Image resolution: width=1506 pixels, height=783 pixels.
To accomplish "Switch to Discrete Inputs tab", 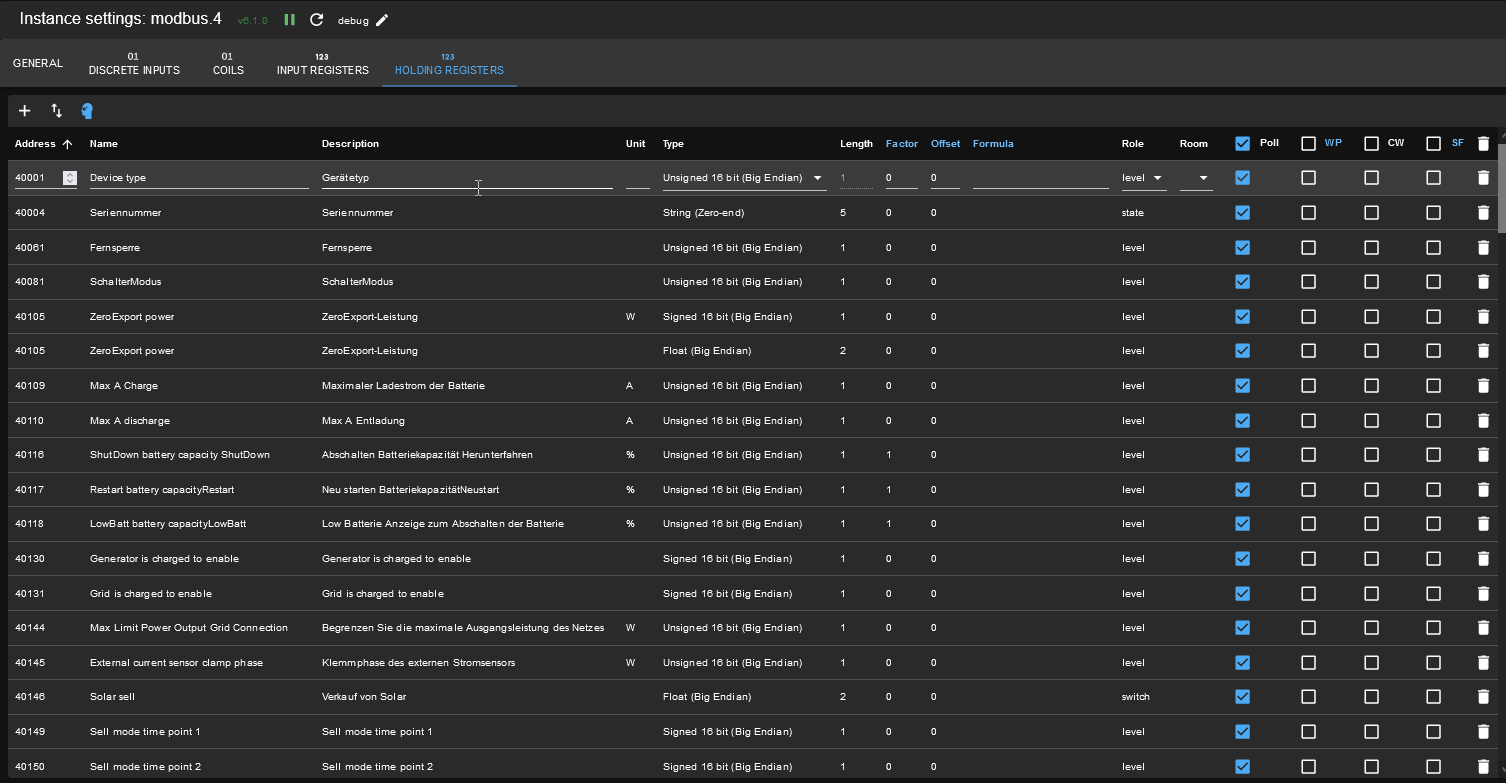I will coord(134,64).
